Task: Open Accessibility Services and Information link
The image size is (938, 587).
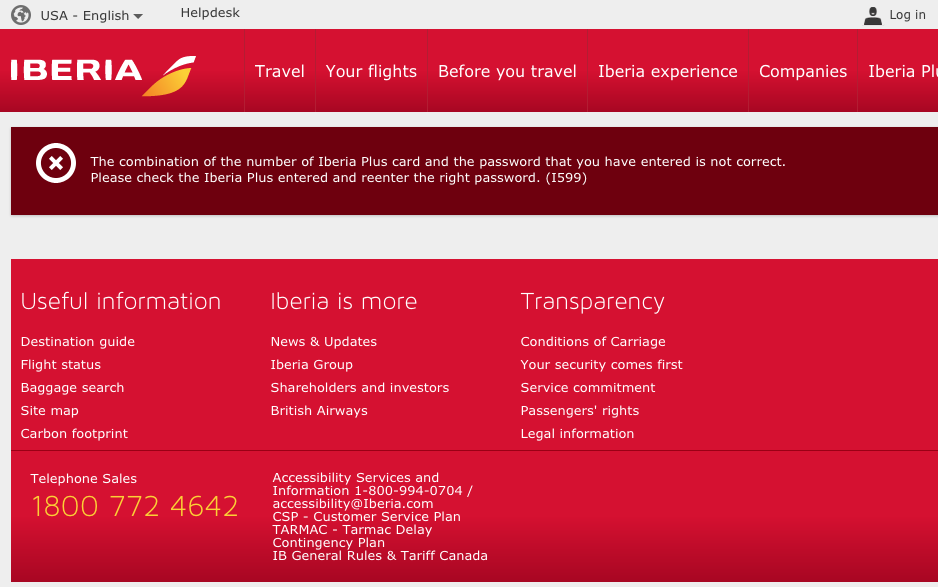Action: tap(372, 491)
